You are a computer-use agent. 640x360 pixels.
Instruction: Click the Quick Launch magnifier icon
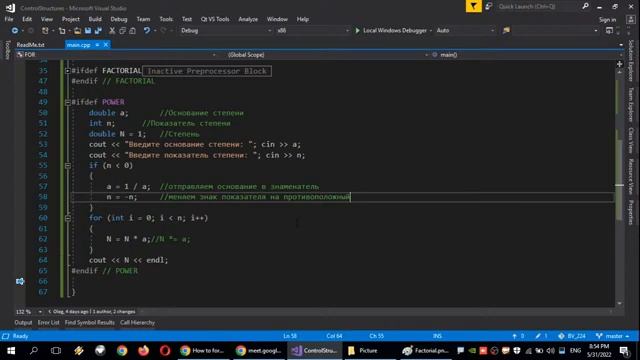click(x=585, y=7)
